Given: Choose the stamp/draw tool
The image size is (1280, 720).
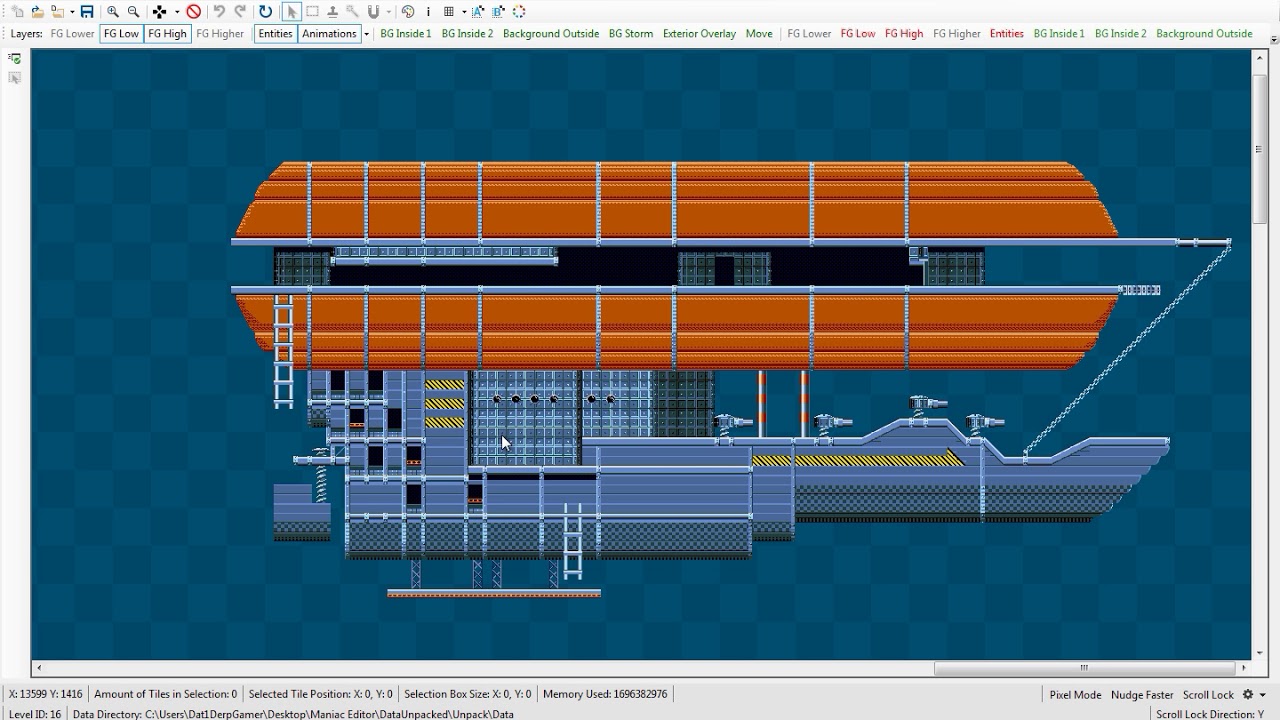Looking at the screenshot, I should (x=332, y=12).
